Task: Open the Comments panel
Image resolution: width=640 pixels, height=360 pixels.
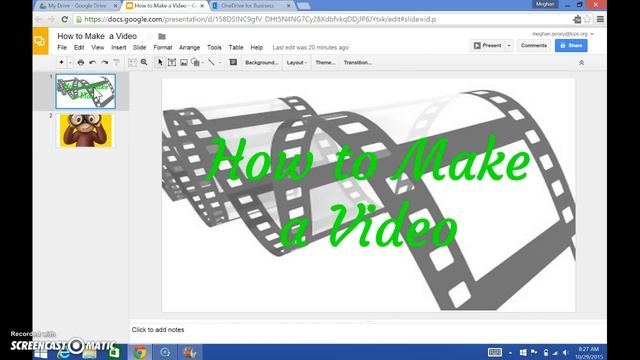Action: click(534, 45)
